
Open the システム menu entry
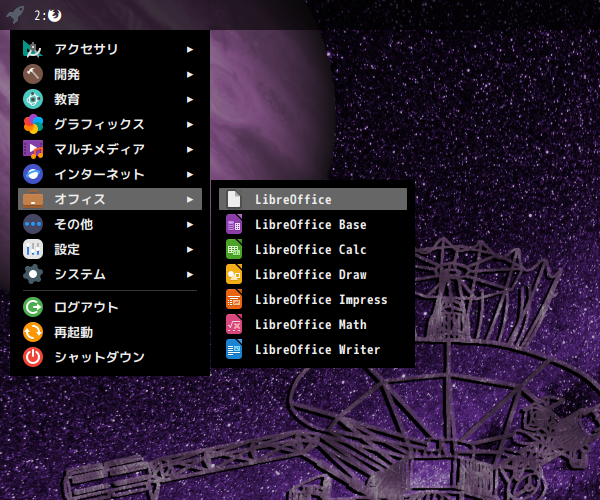tap(110, 274)
